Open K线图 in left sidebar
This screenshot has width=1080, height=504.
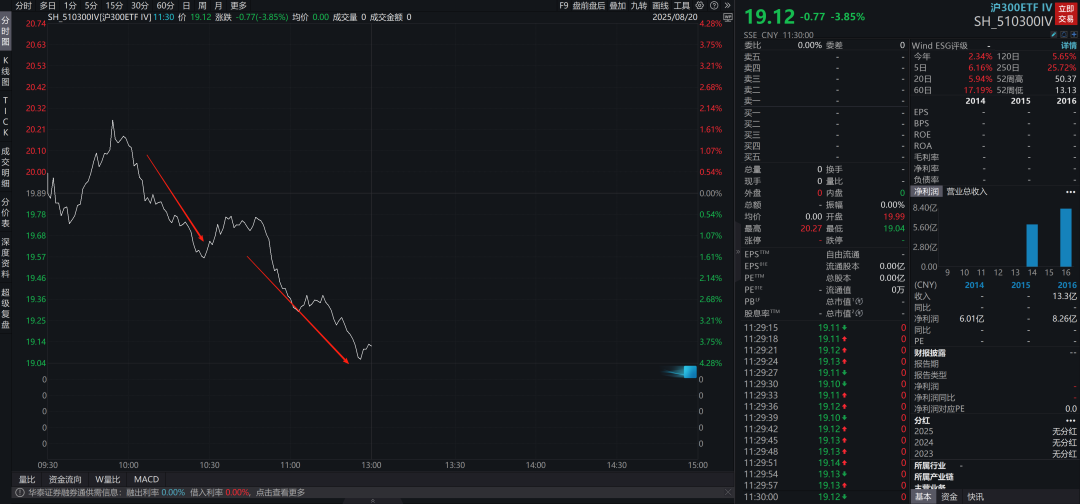(6, 72)
